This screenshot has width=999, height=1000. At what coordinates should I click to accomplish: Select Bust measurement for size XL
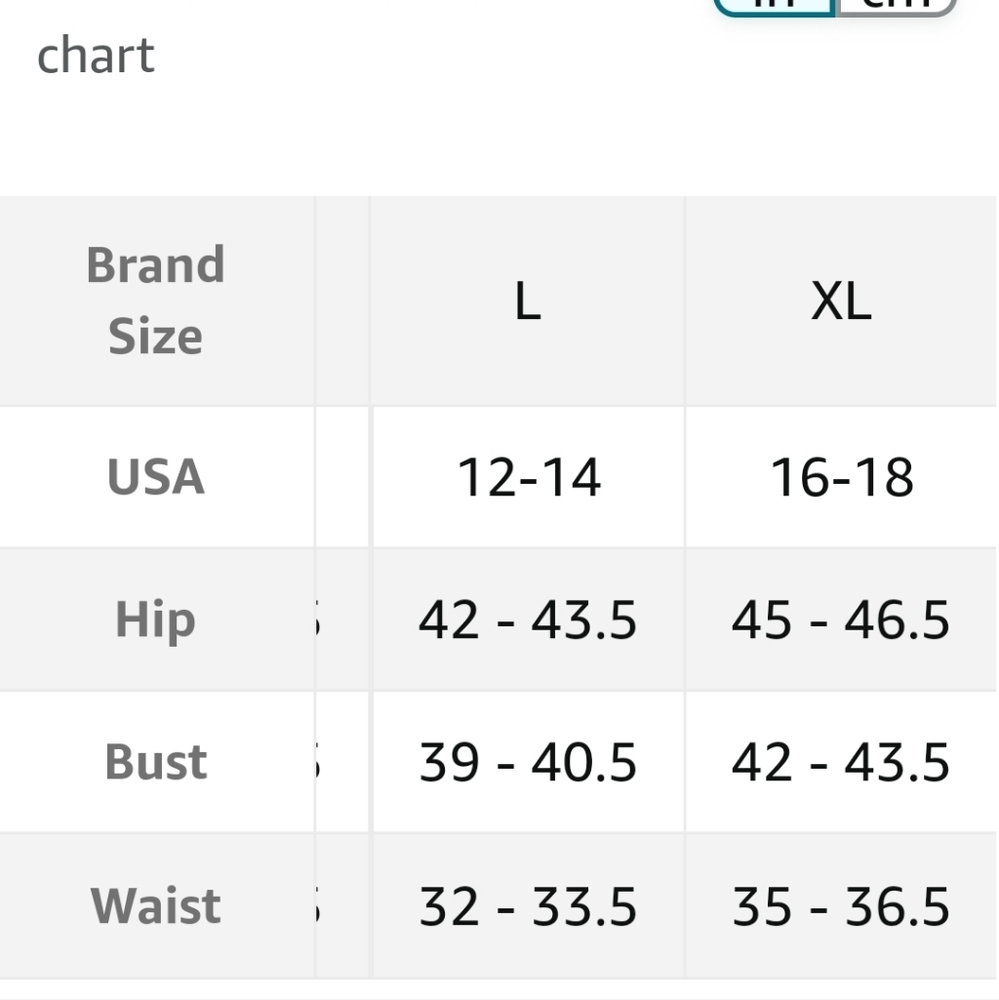[841, 761]
